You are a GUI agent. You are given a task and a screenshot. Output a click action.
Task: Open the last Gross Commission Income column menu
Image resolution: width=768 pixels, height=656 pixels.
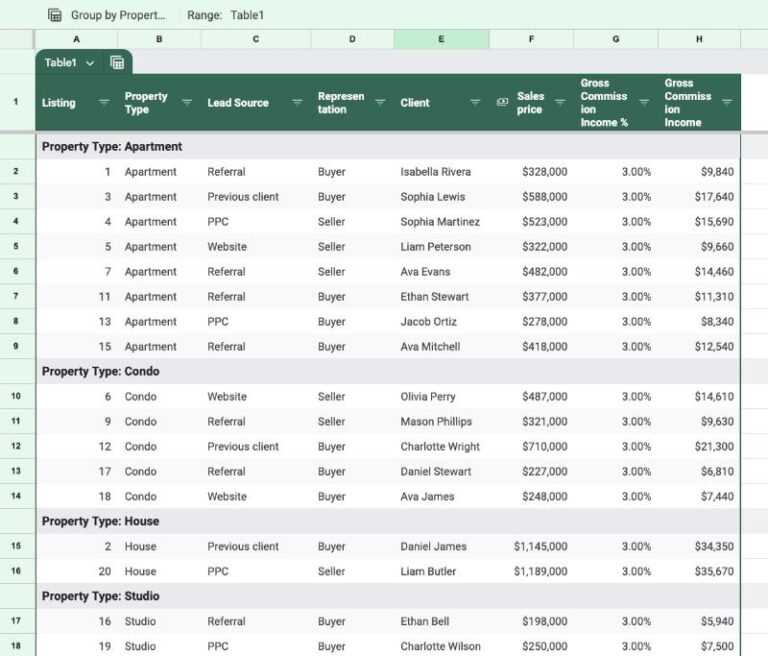727,103
